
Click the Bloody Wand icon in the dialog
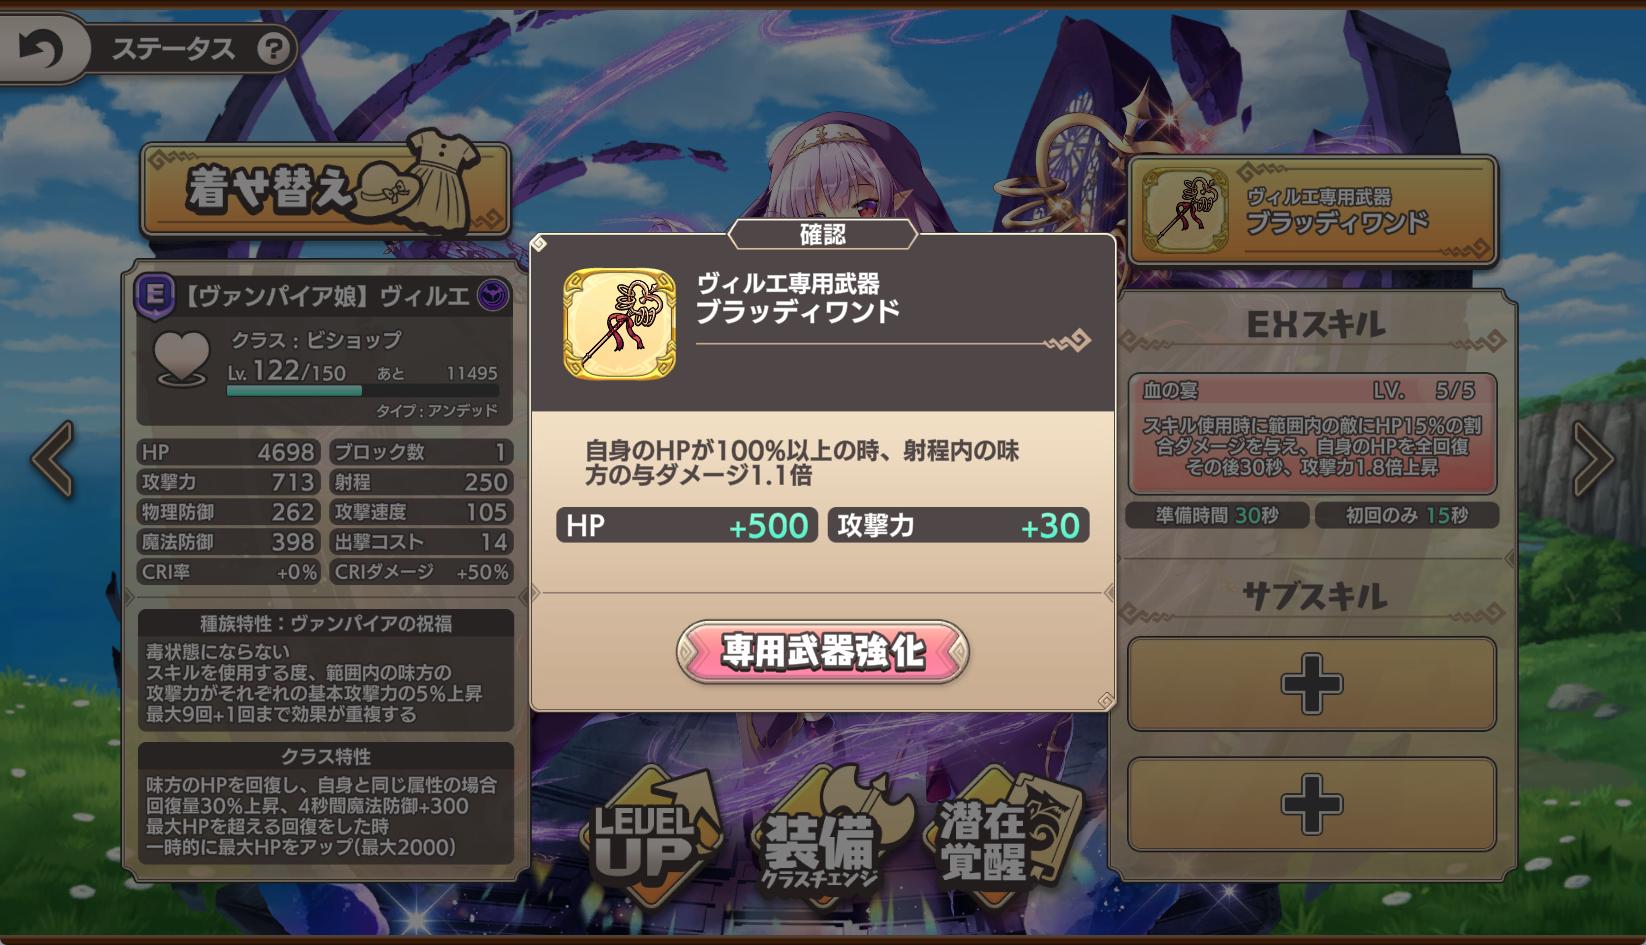pyautogui.click(x=619, y=323)
